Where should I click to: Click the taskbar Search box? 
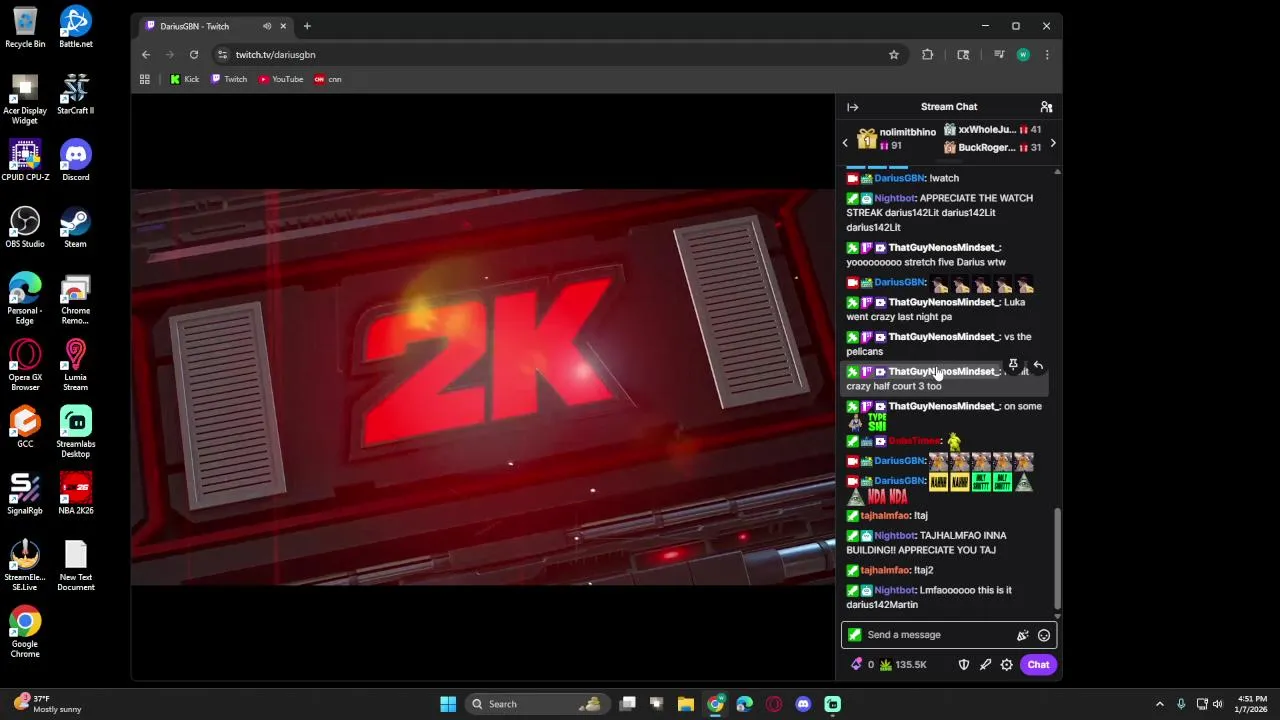[538, 704]
